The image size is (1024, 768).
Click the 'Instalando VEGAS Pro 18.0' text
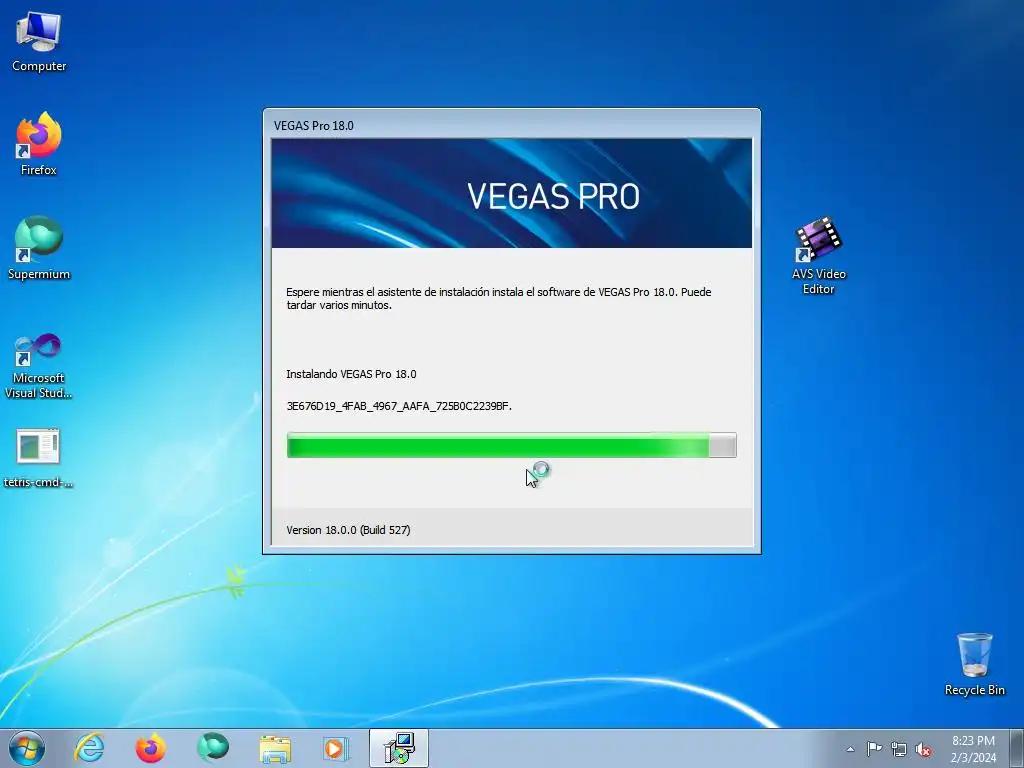pyautogui.click(x=351, y=374)
